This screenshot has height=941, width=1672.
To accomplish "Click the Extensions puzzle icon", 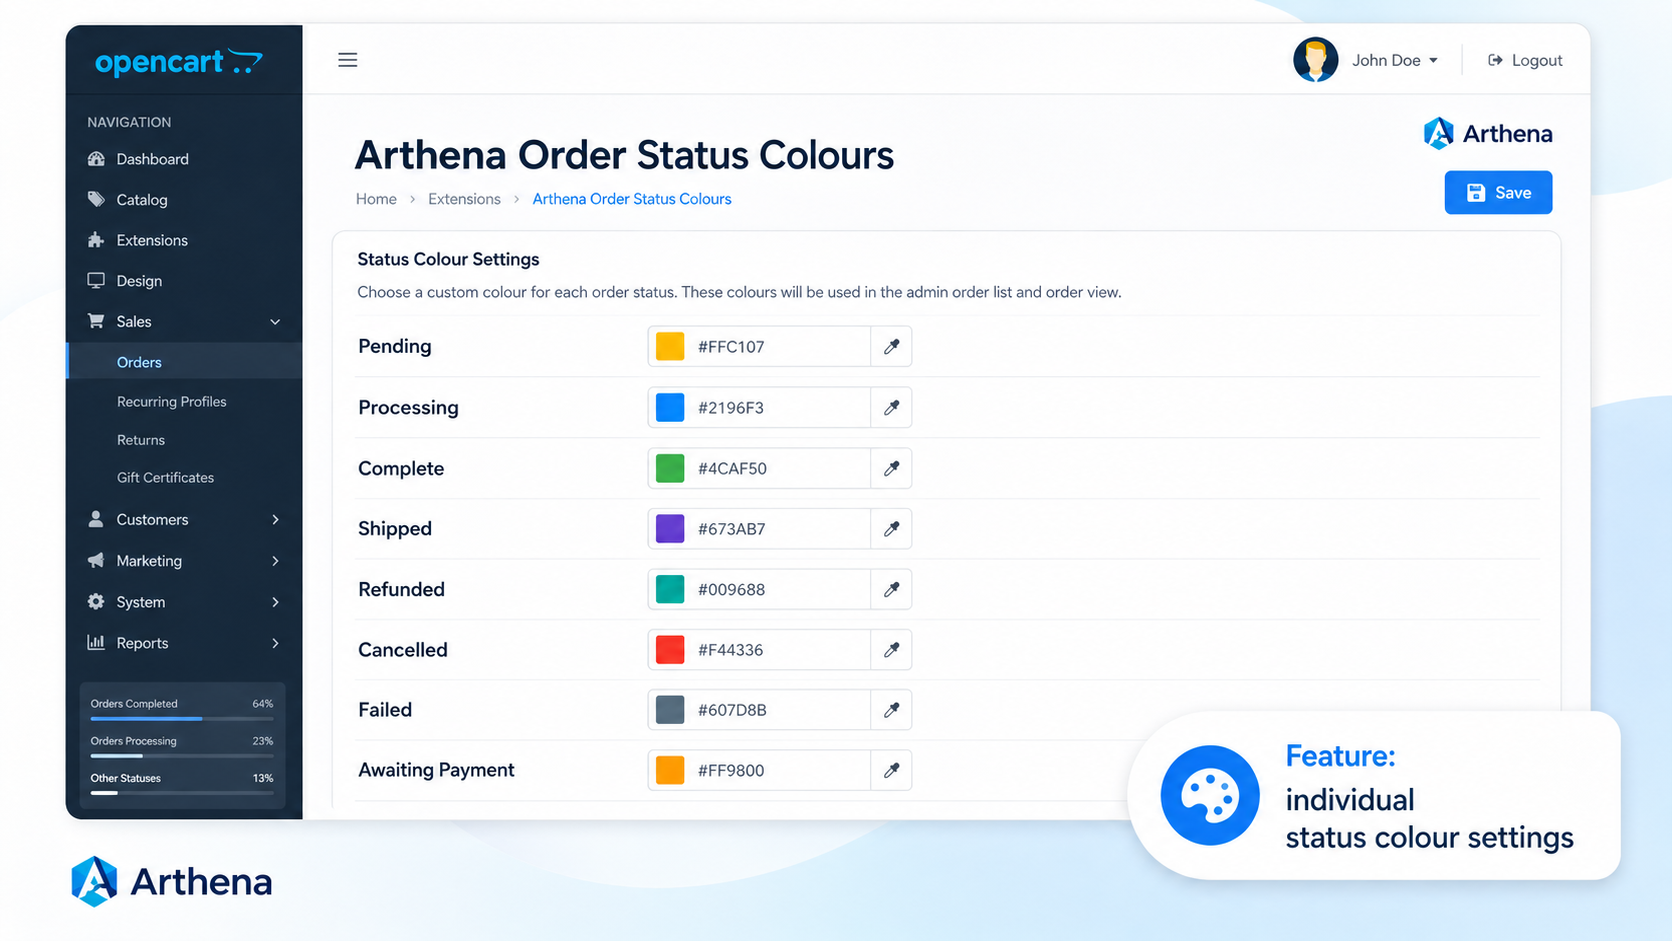I will [x=96, y=240].
